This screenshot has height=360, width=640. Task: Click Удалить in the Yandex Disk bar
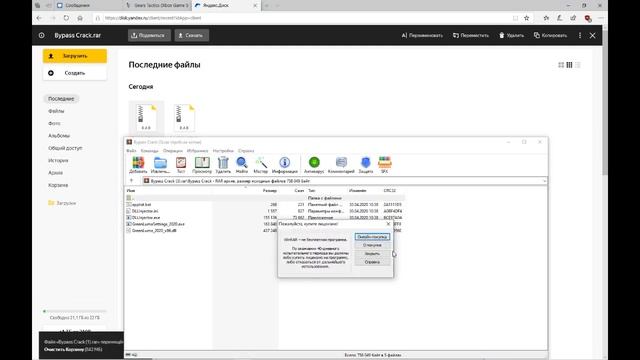pyautogui.click(x=511, y=36)
